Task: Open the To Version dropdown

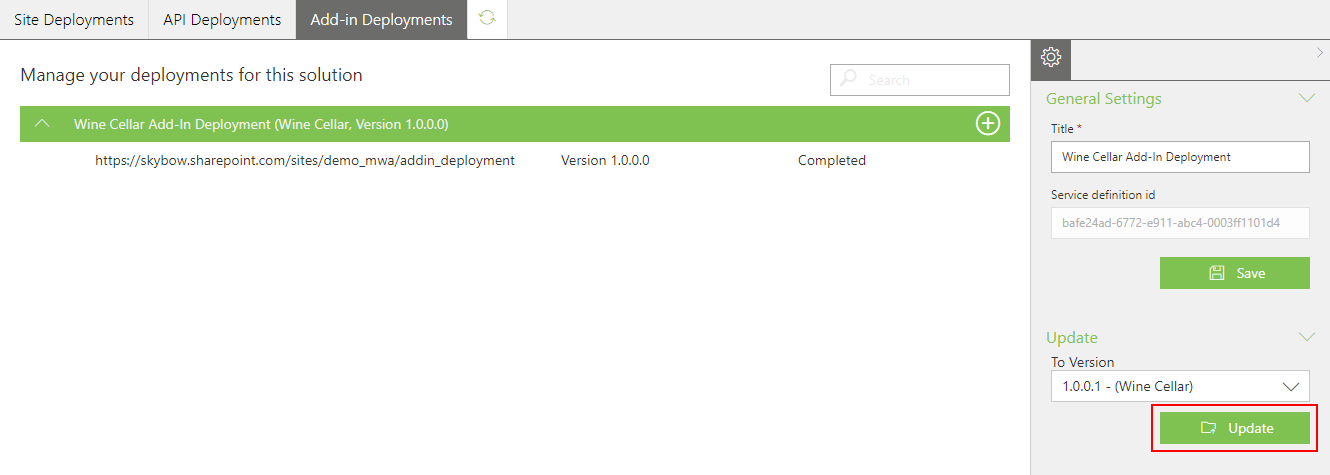Action: (1180, 386)
